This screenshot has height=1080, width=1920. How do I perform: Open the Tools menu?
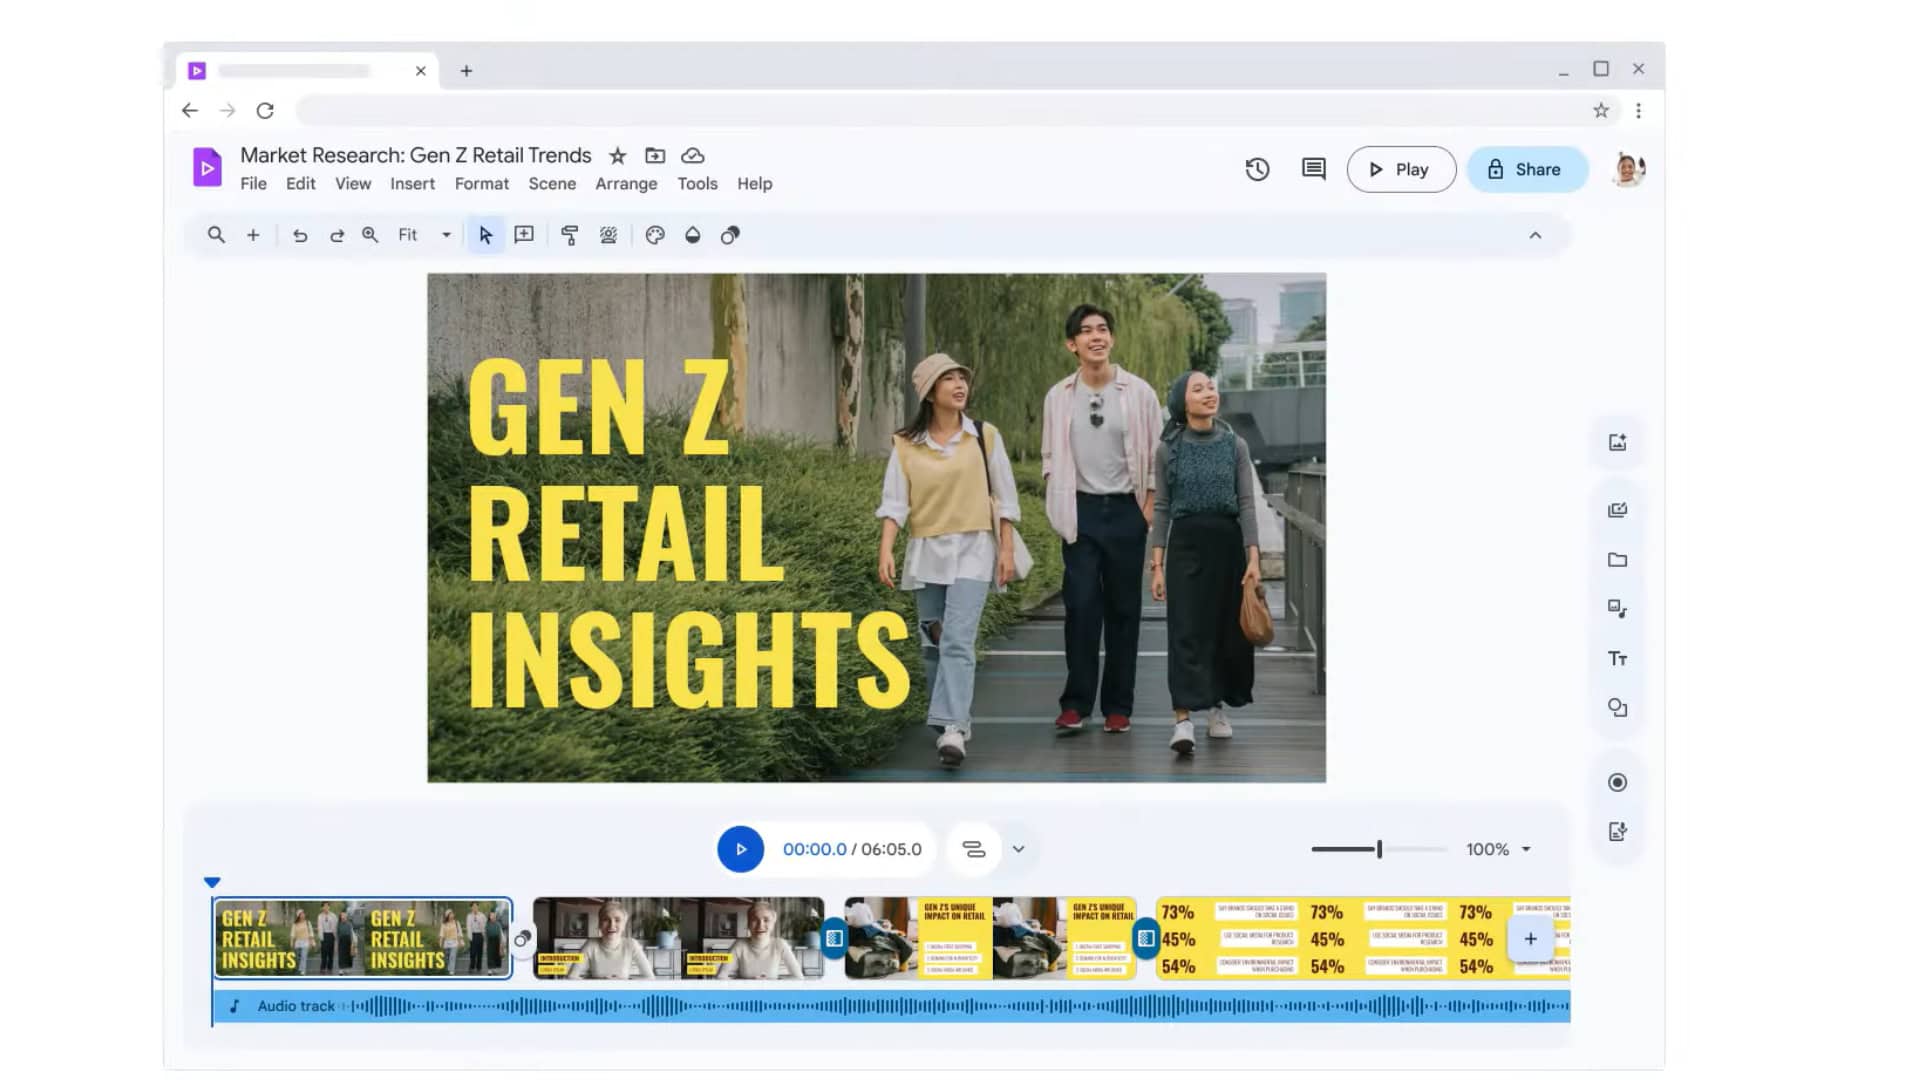(697, 184)
